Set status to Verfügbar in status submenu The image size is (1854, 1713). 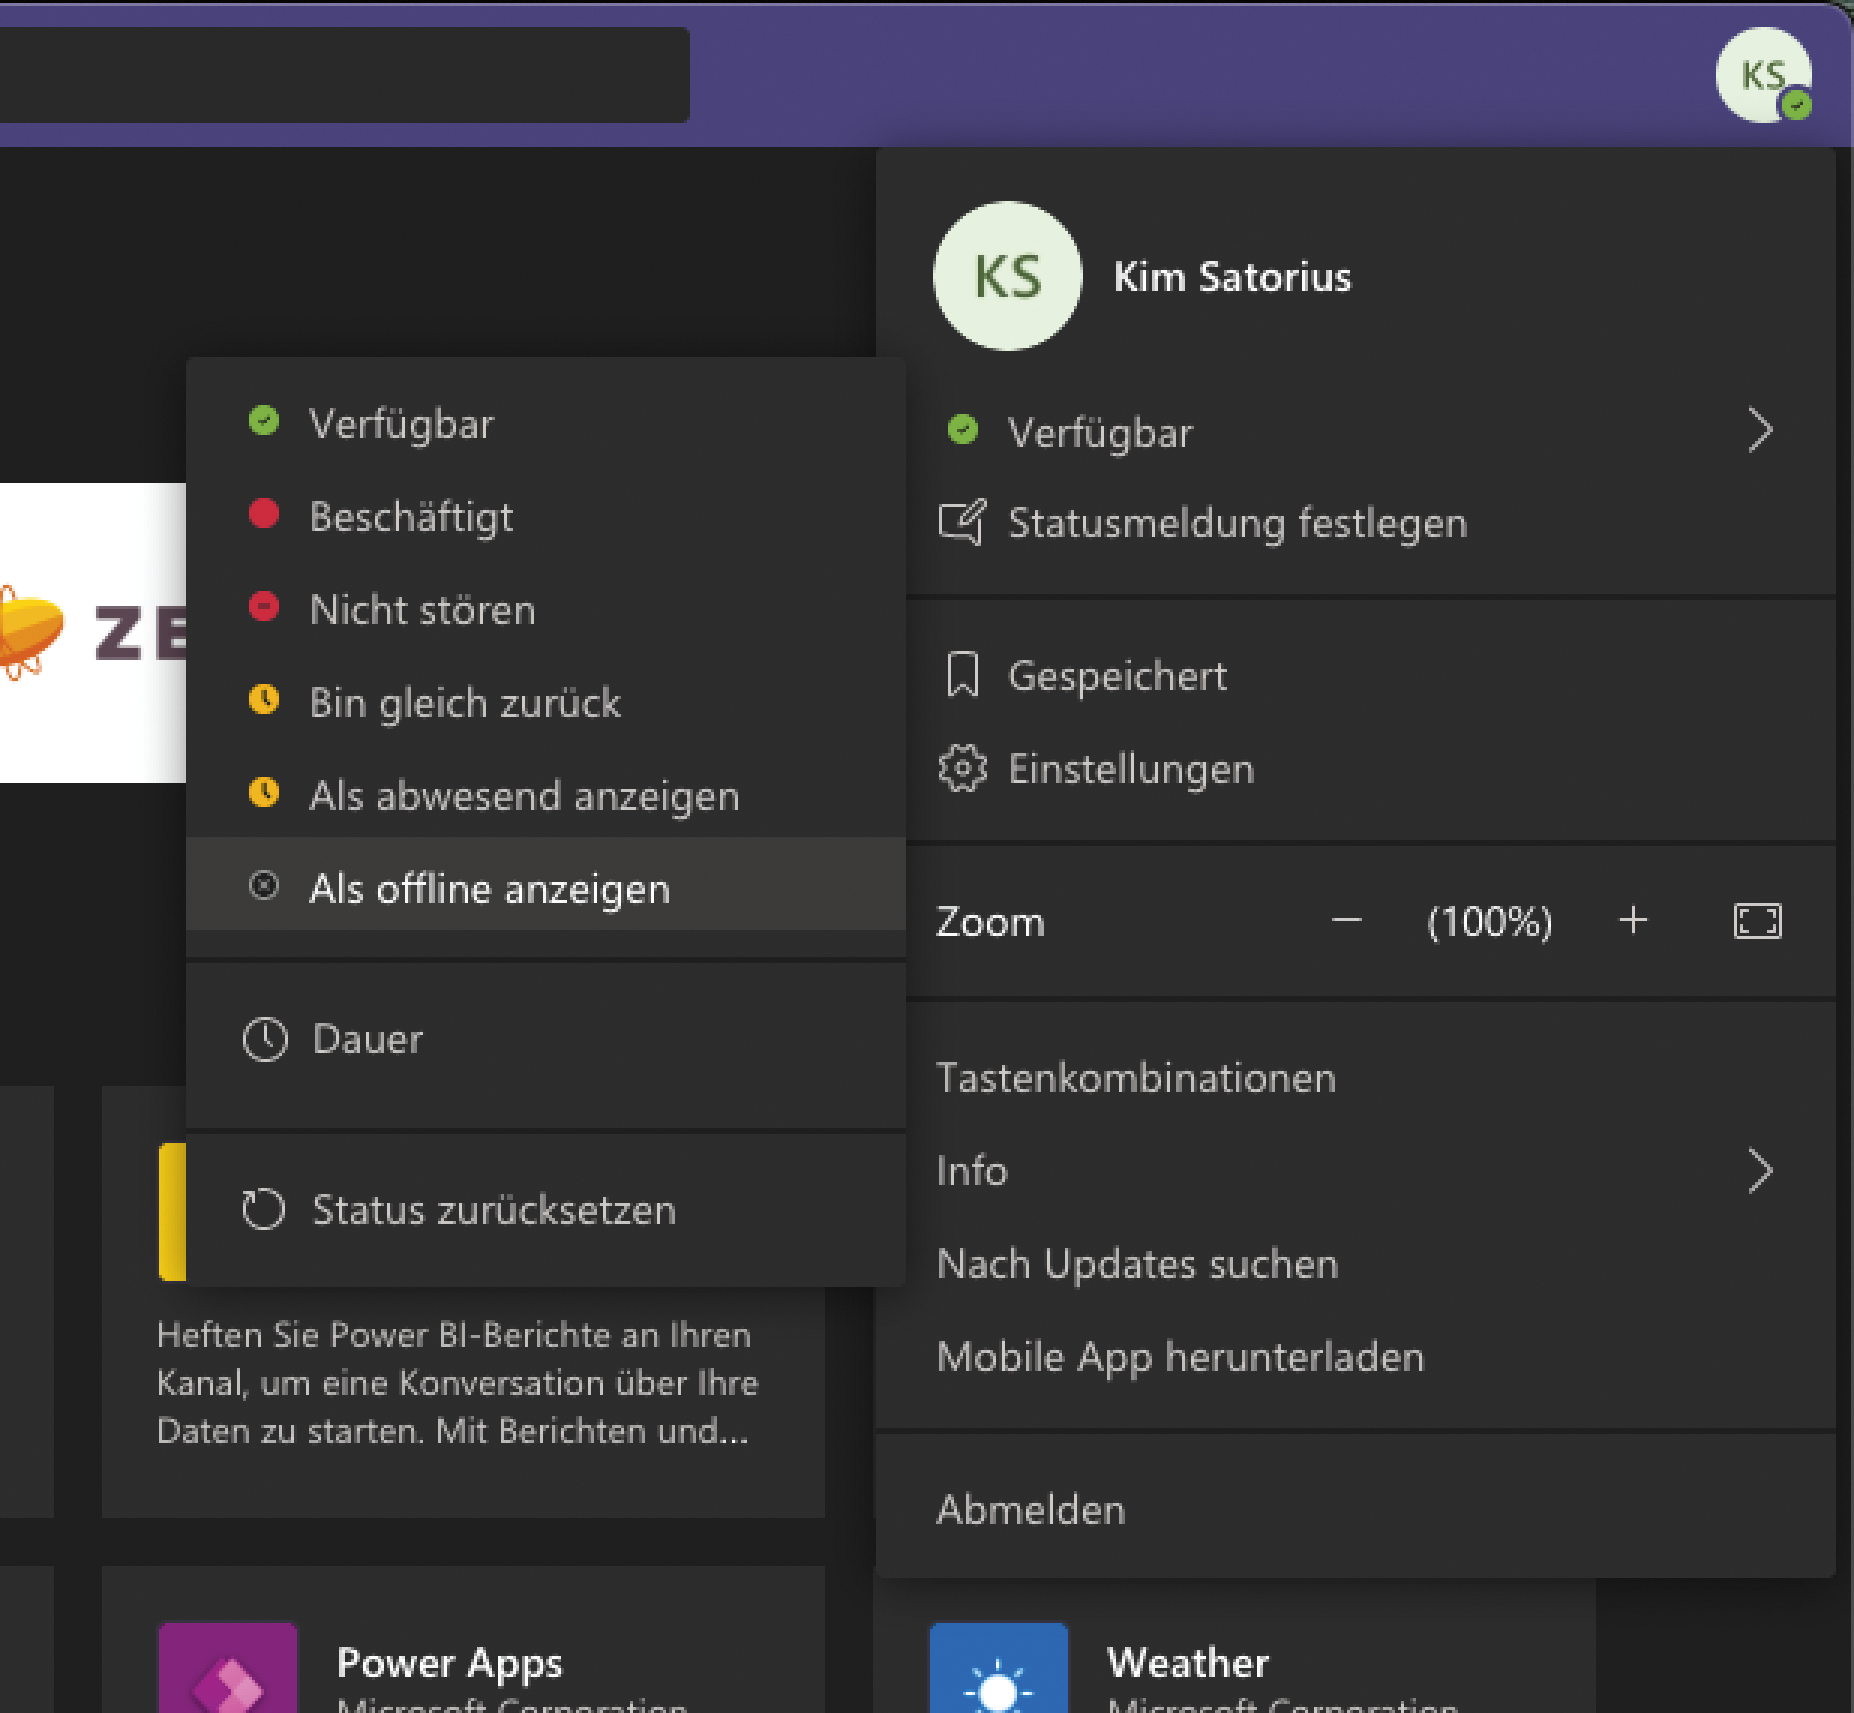click(546, 424)
